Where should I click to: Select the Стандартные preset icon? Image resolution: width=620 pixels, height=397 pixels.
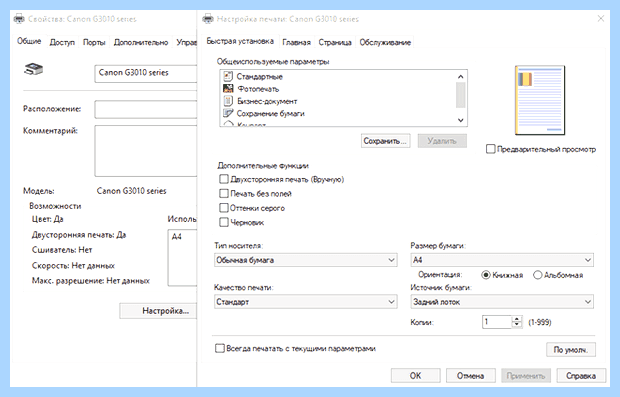228,76
